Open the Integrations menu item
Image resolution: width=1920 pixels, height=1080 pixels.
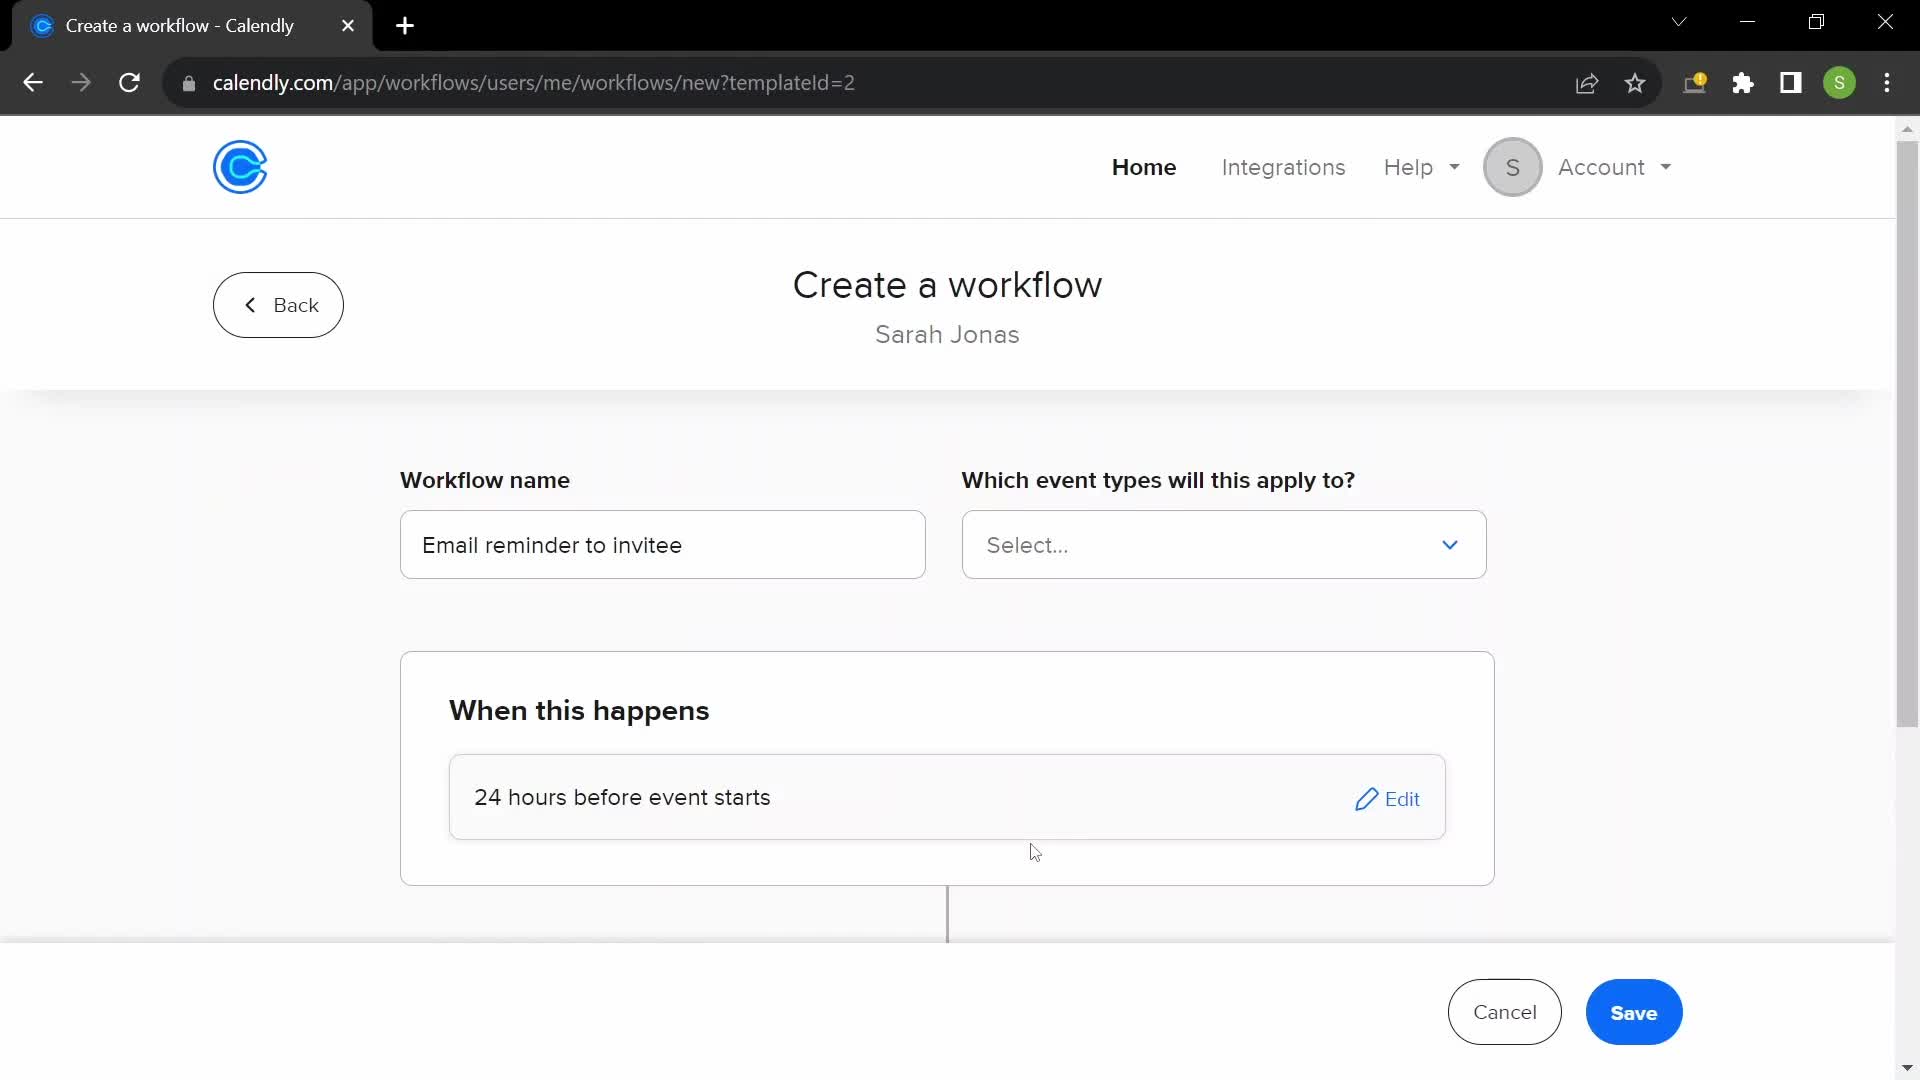pyautogui.click(x=1283, y=166)
